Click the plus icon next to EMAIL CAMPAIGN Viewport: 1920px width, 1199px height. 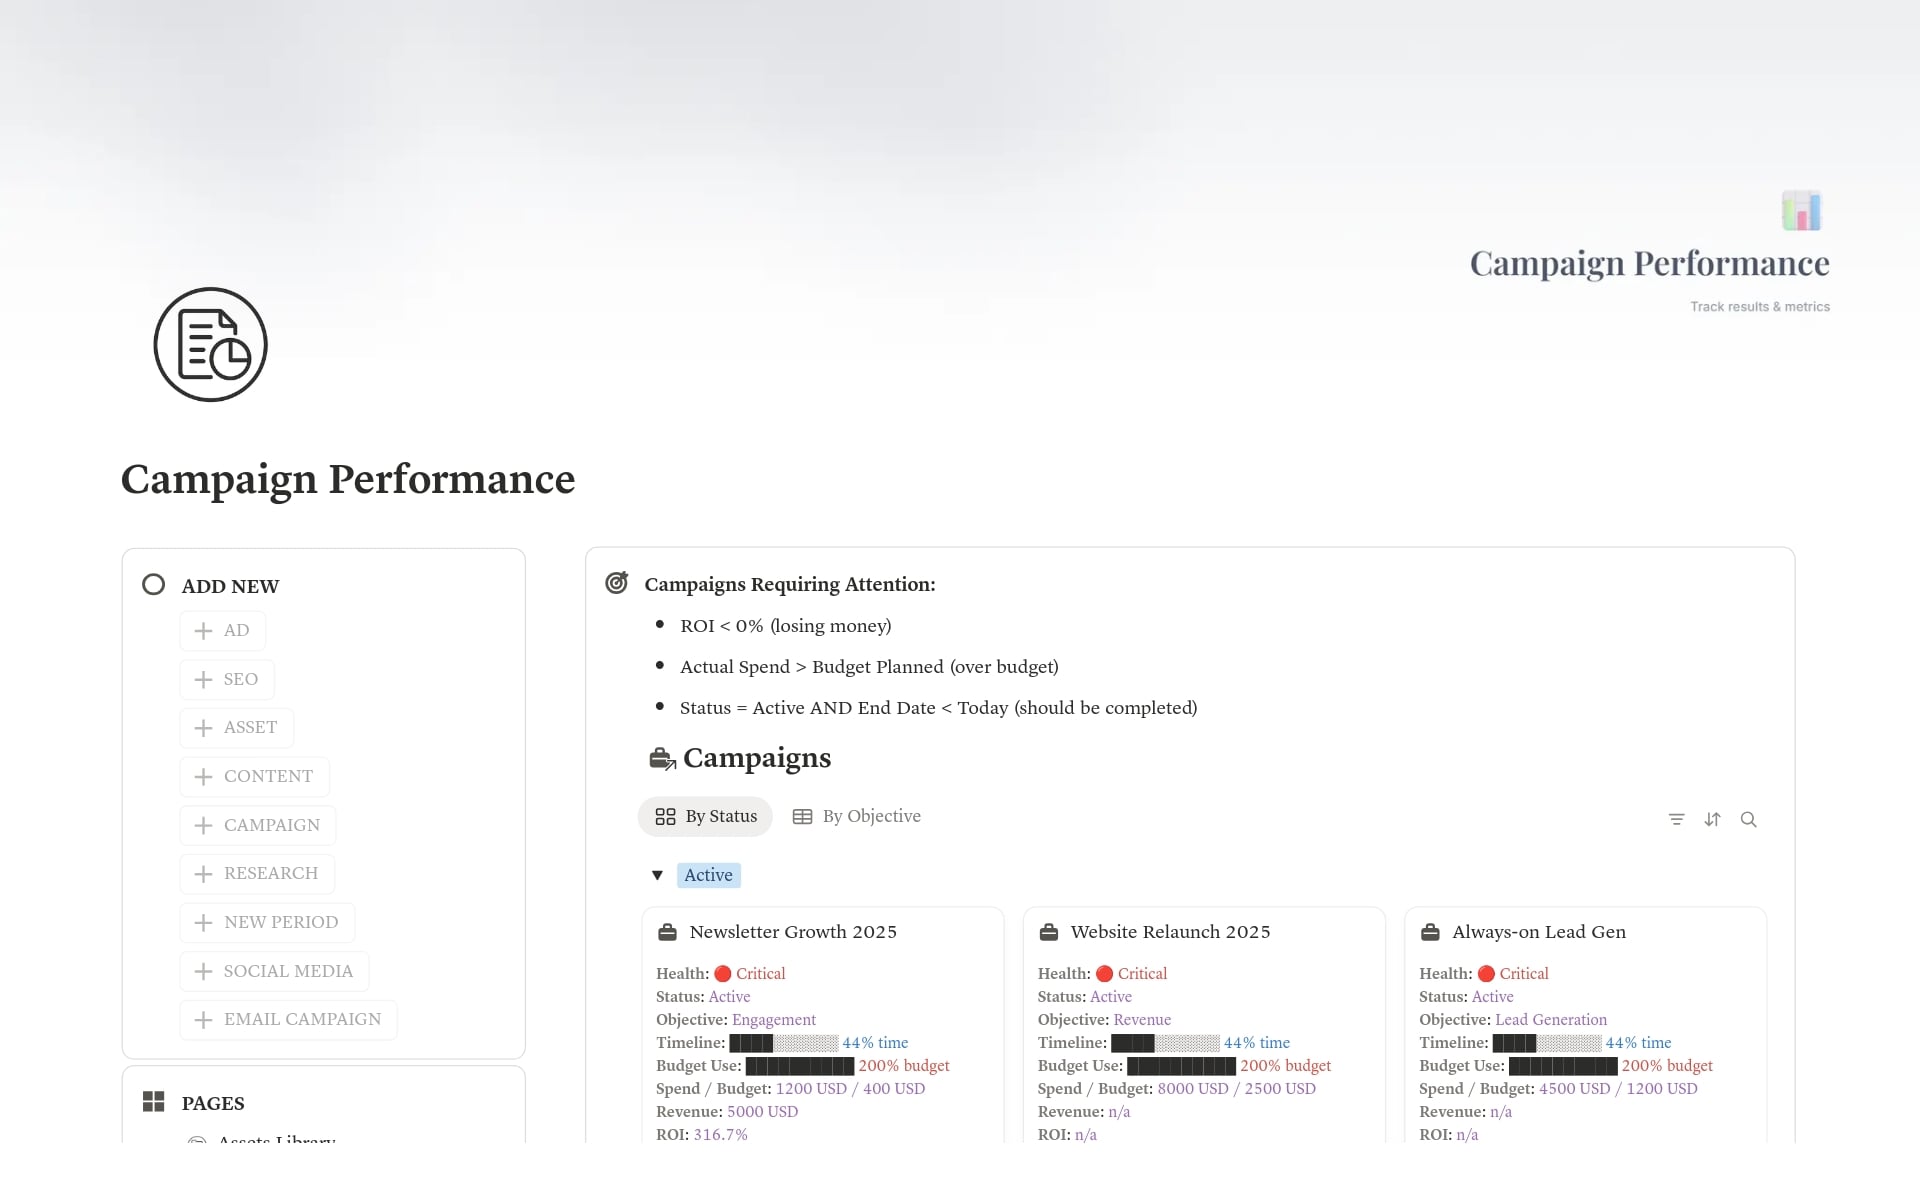click(x=203, y=1020)
